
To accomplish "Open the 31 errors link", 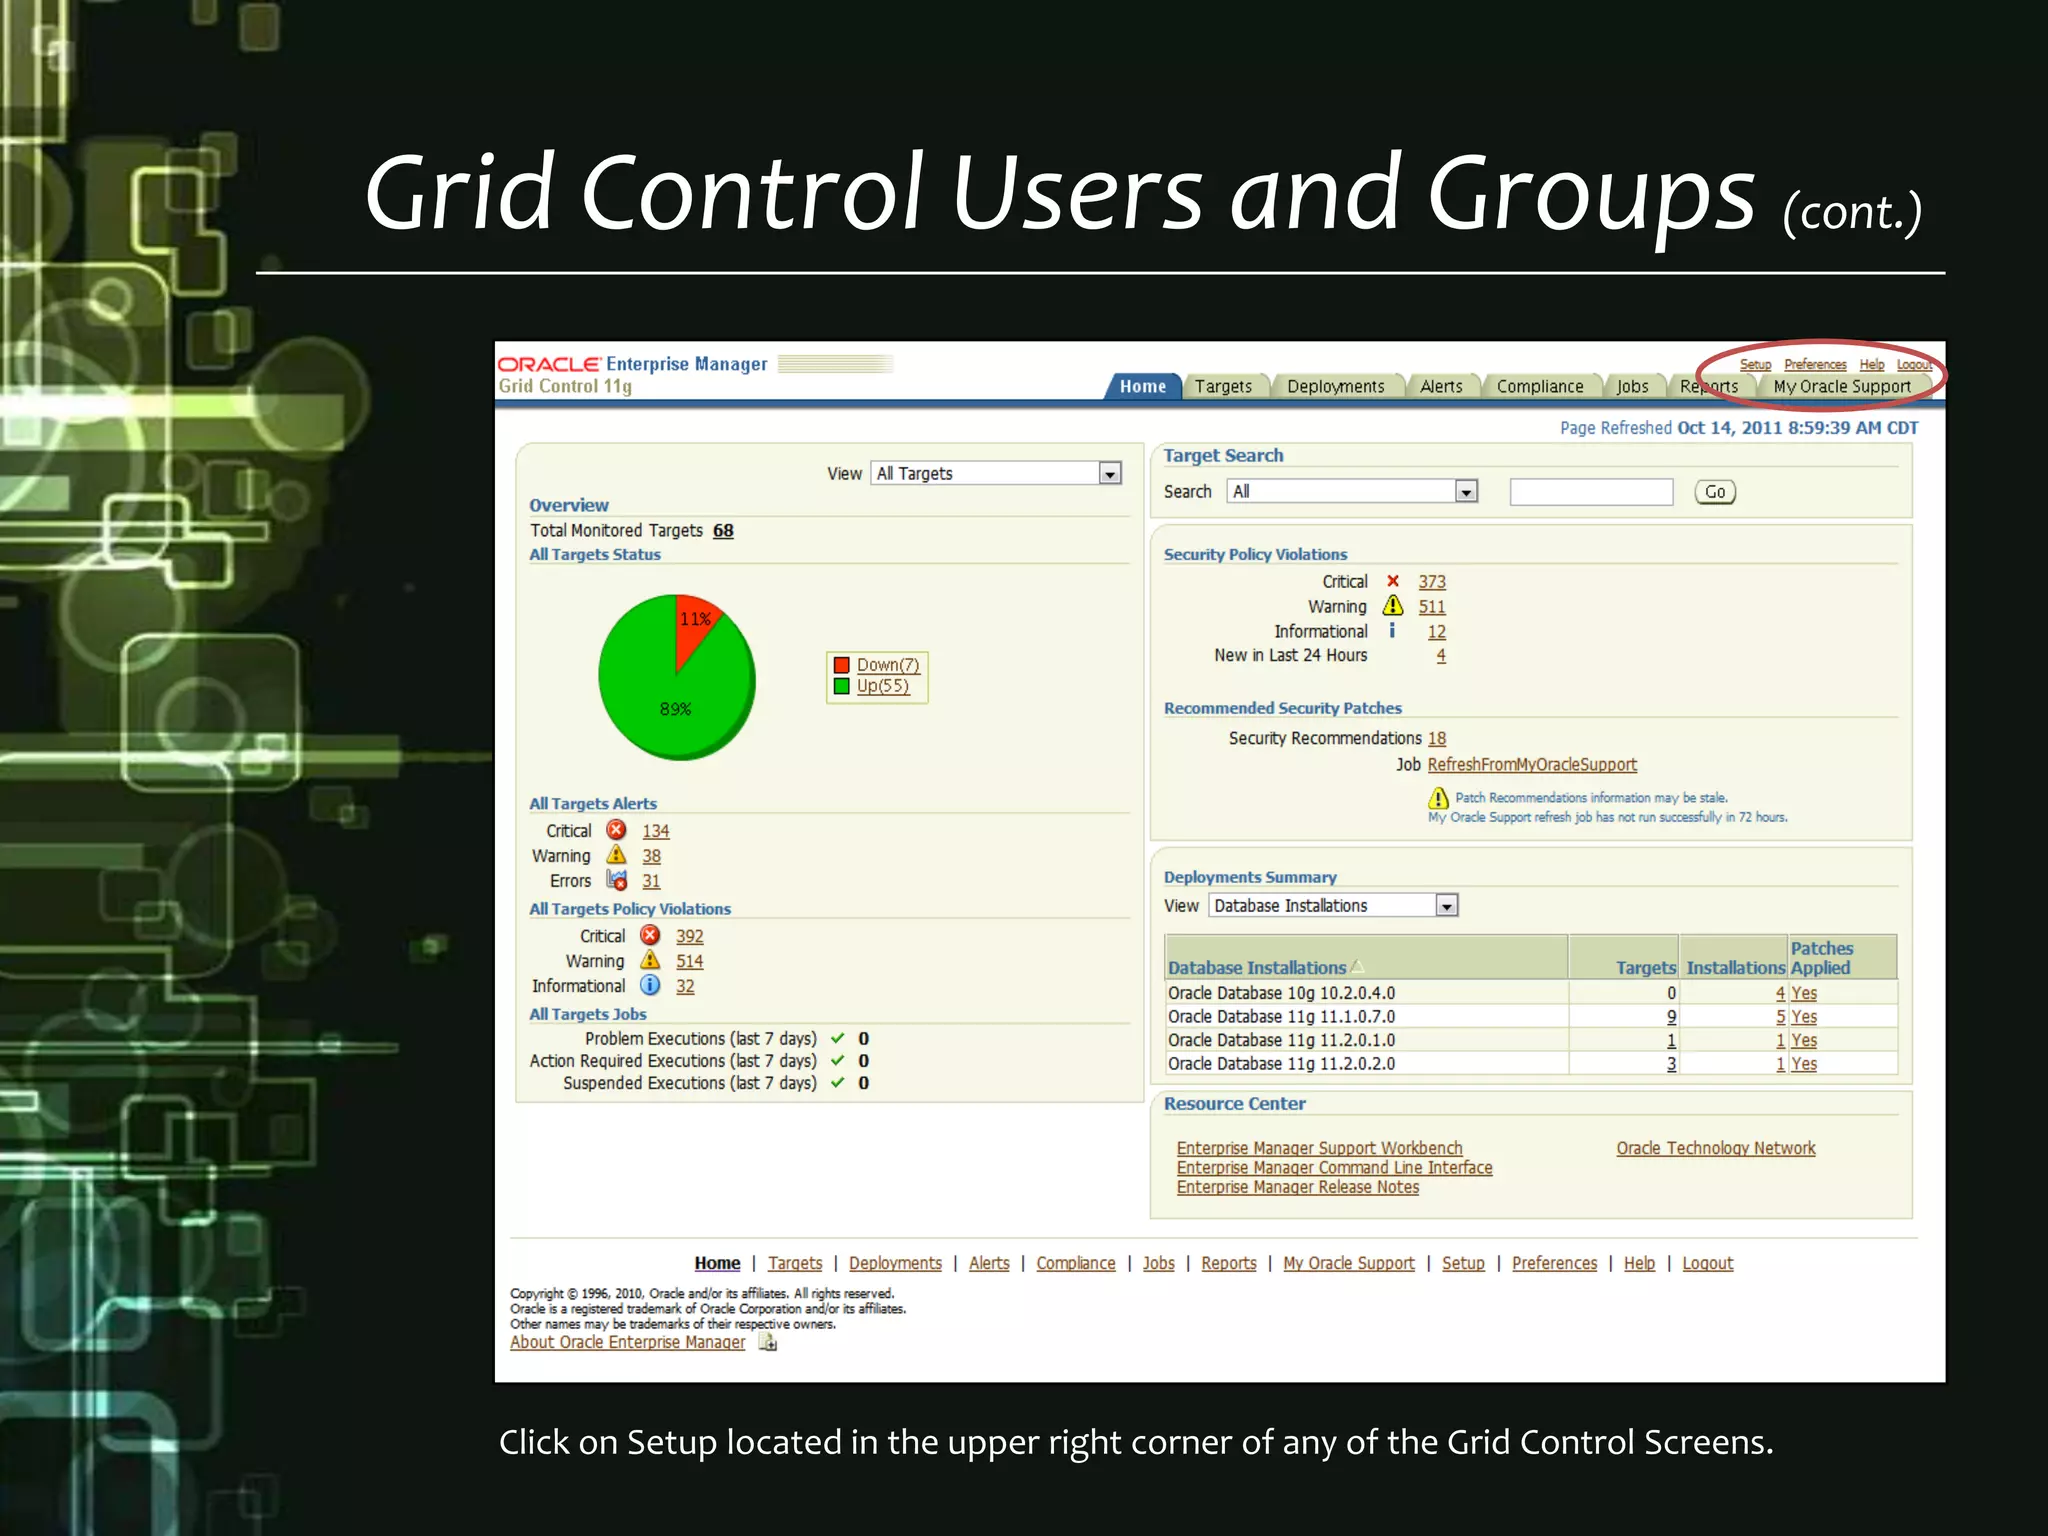I will point(651,881).
